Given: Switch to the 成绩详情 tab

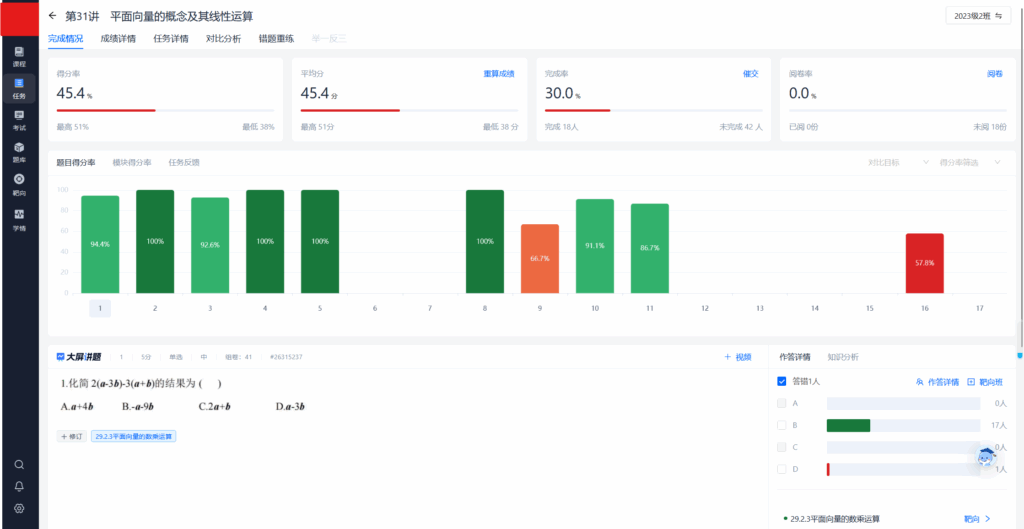Looking at the screenshot, I should (x=118, y=39).
